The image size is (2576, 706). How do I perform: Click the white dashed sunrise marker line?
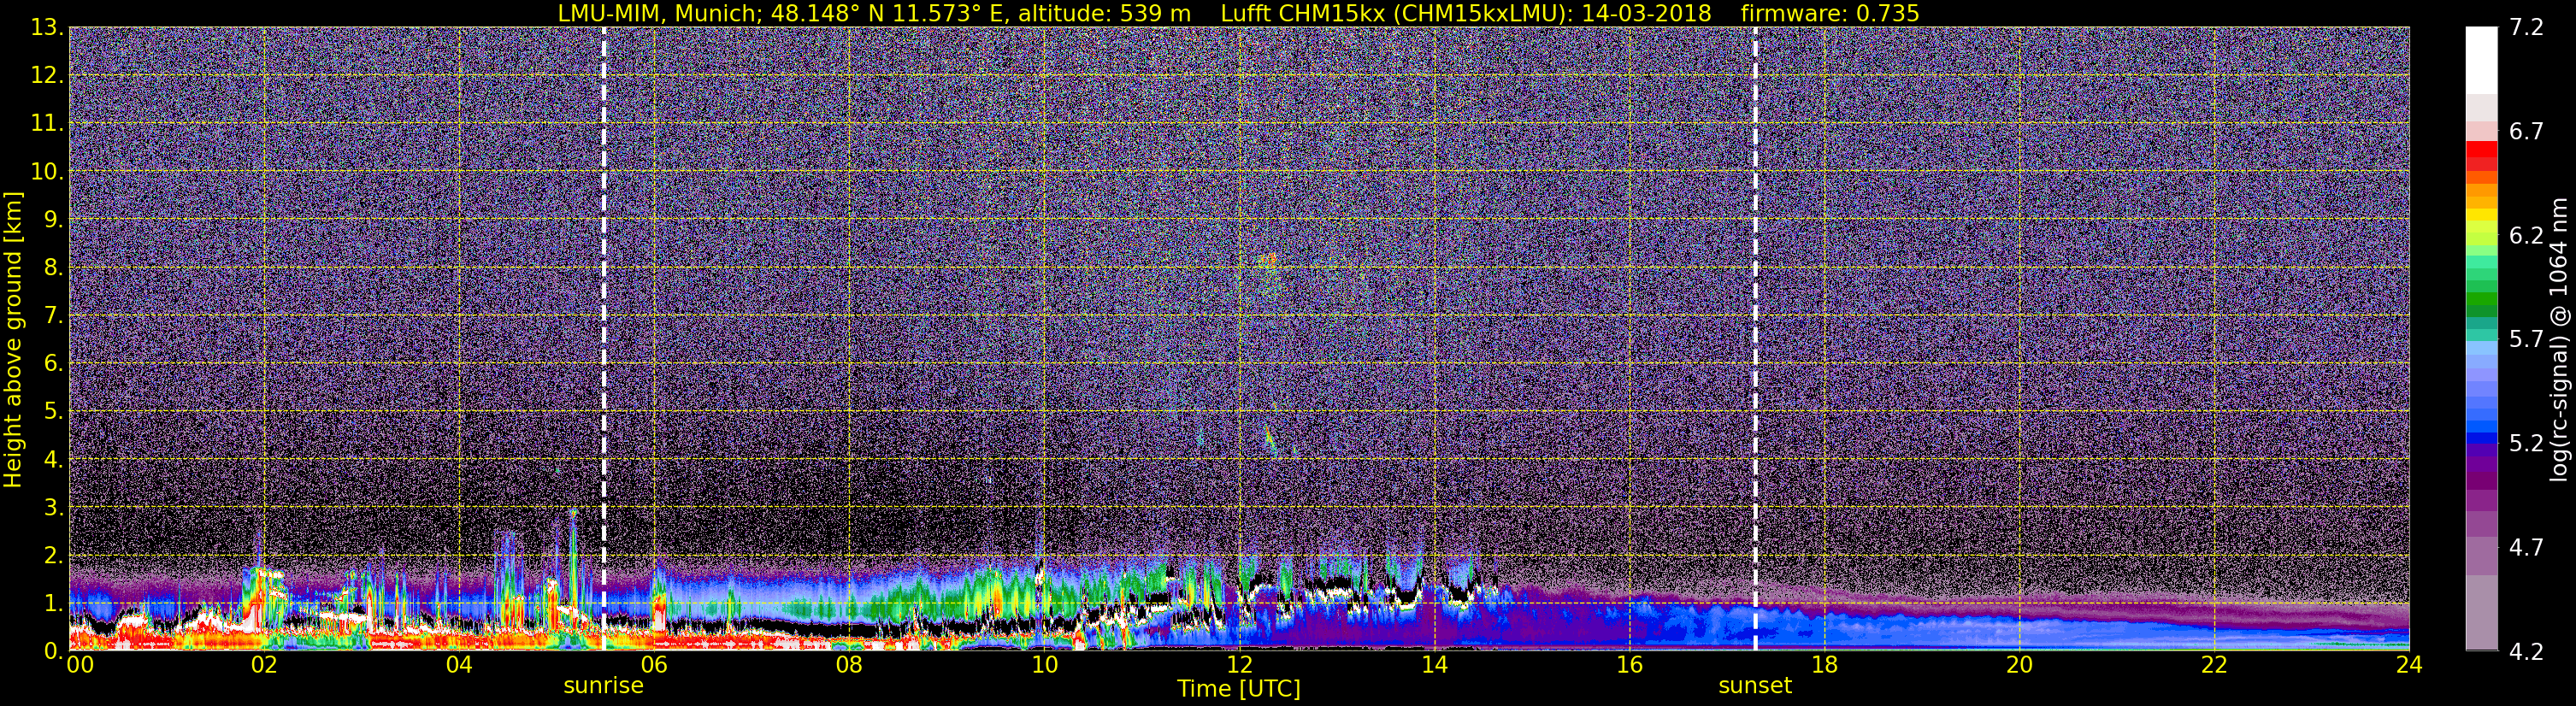604,338
